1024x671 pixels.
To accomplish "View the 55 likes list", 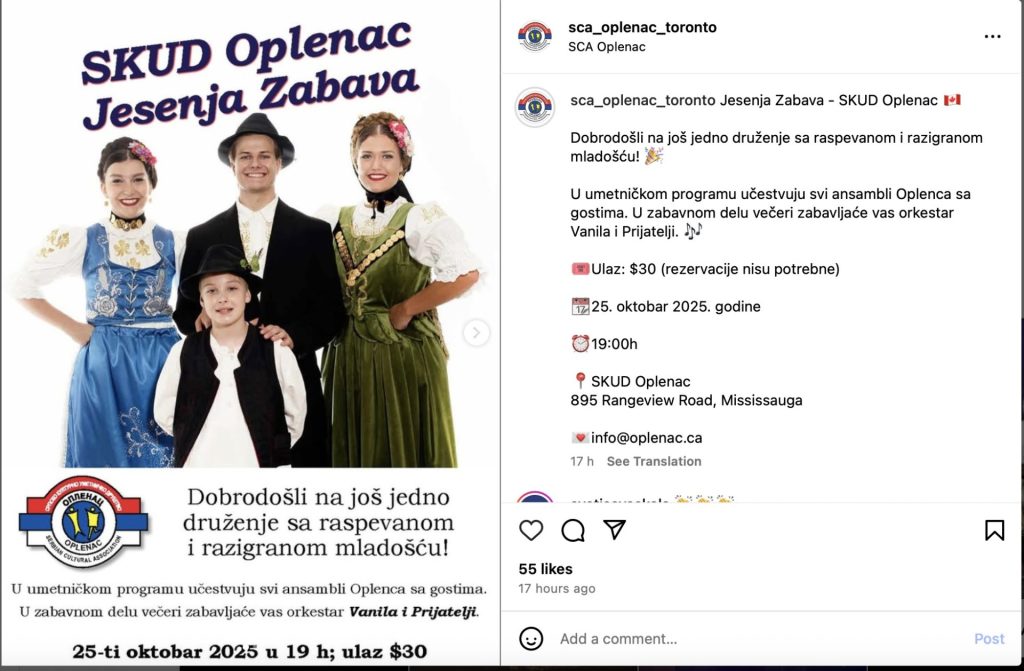I will (545, 569).
